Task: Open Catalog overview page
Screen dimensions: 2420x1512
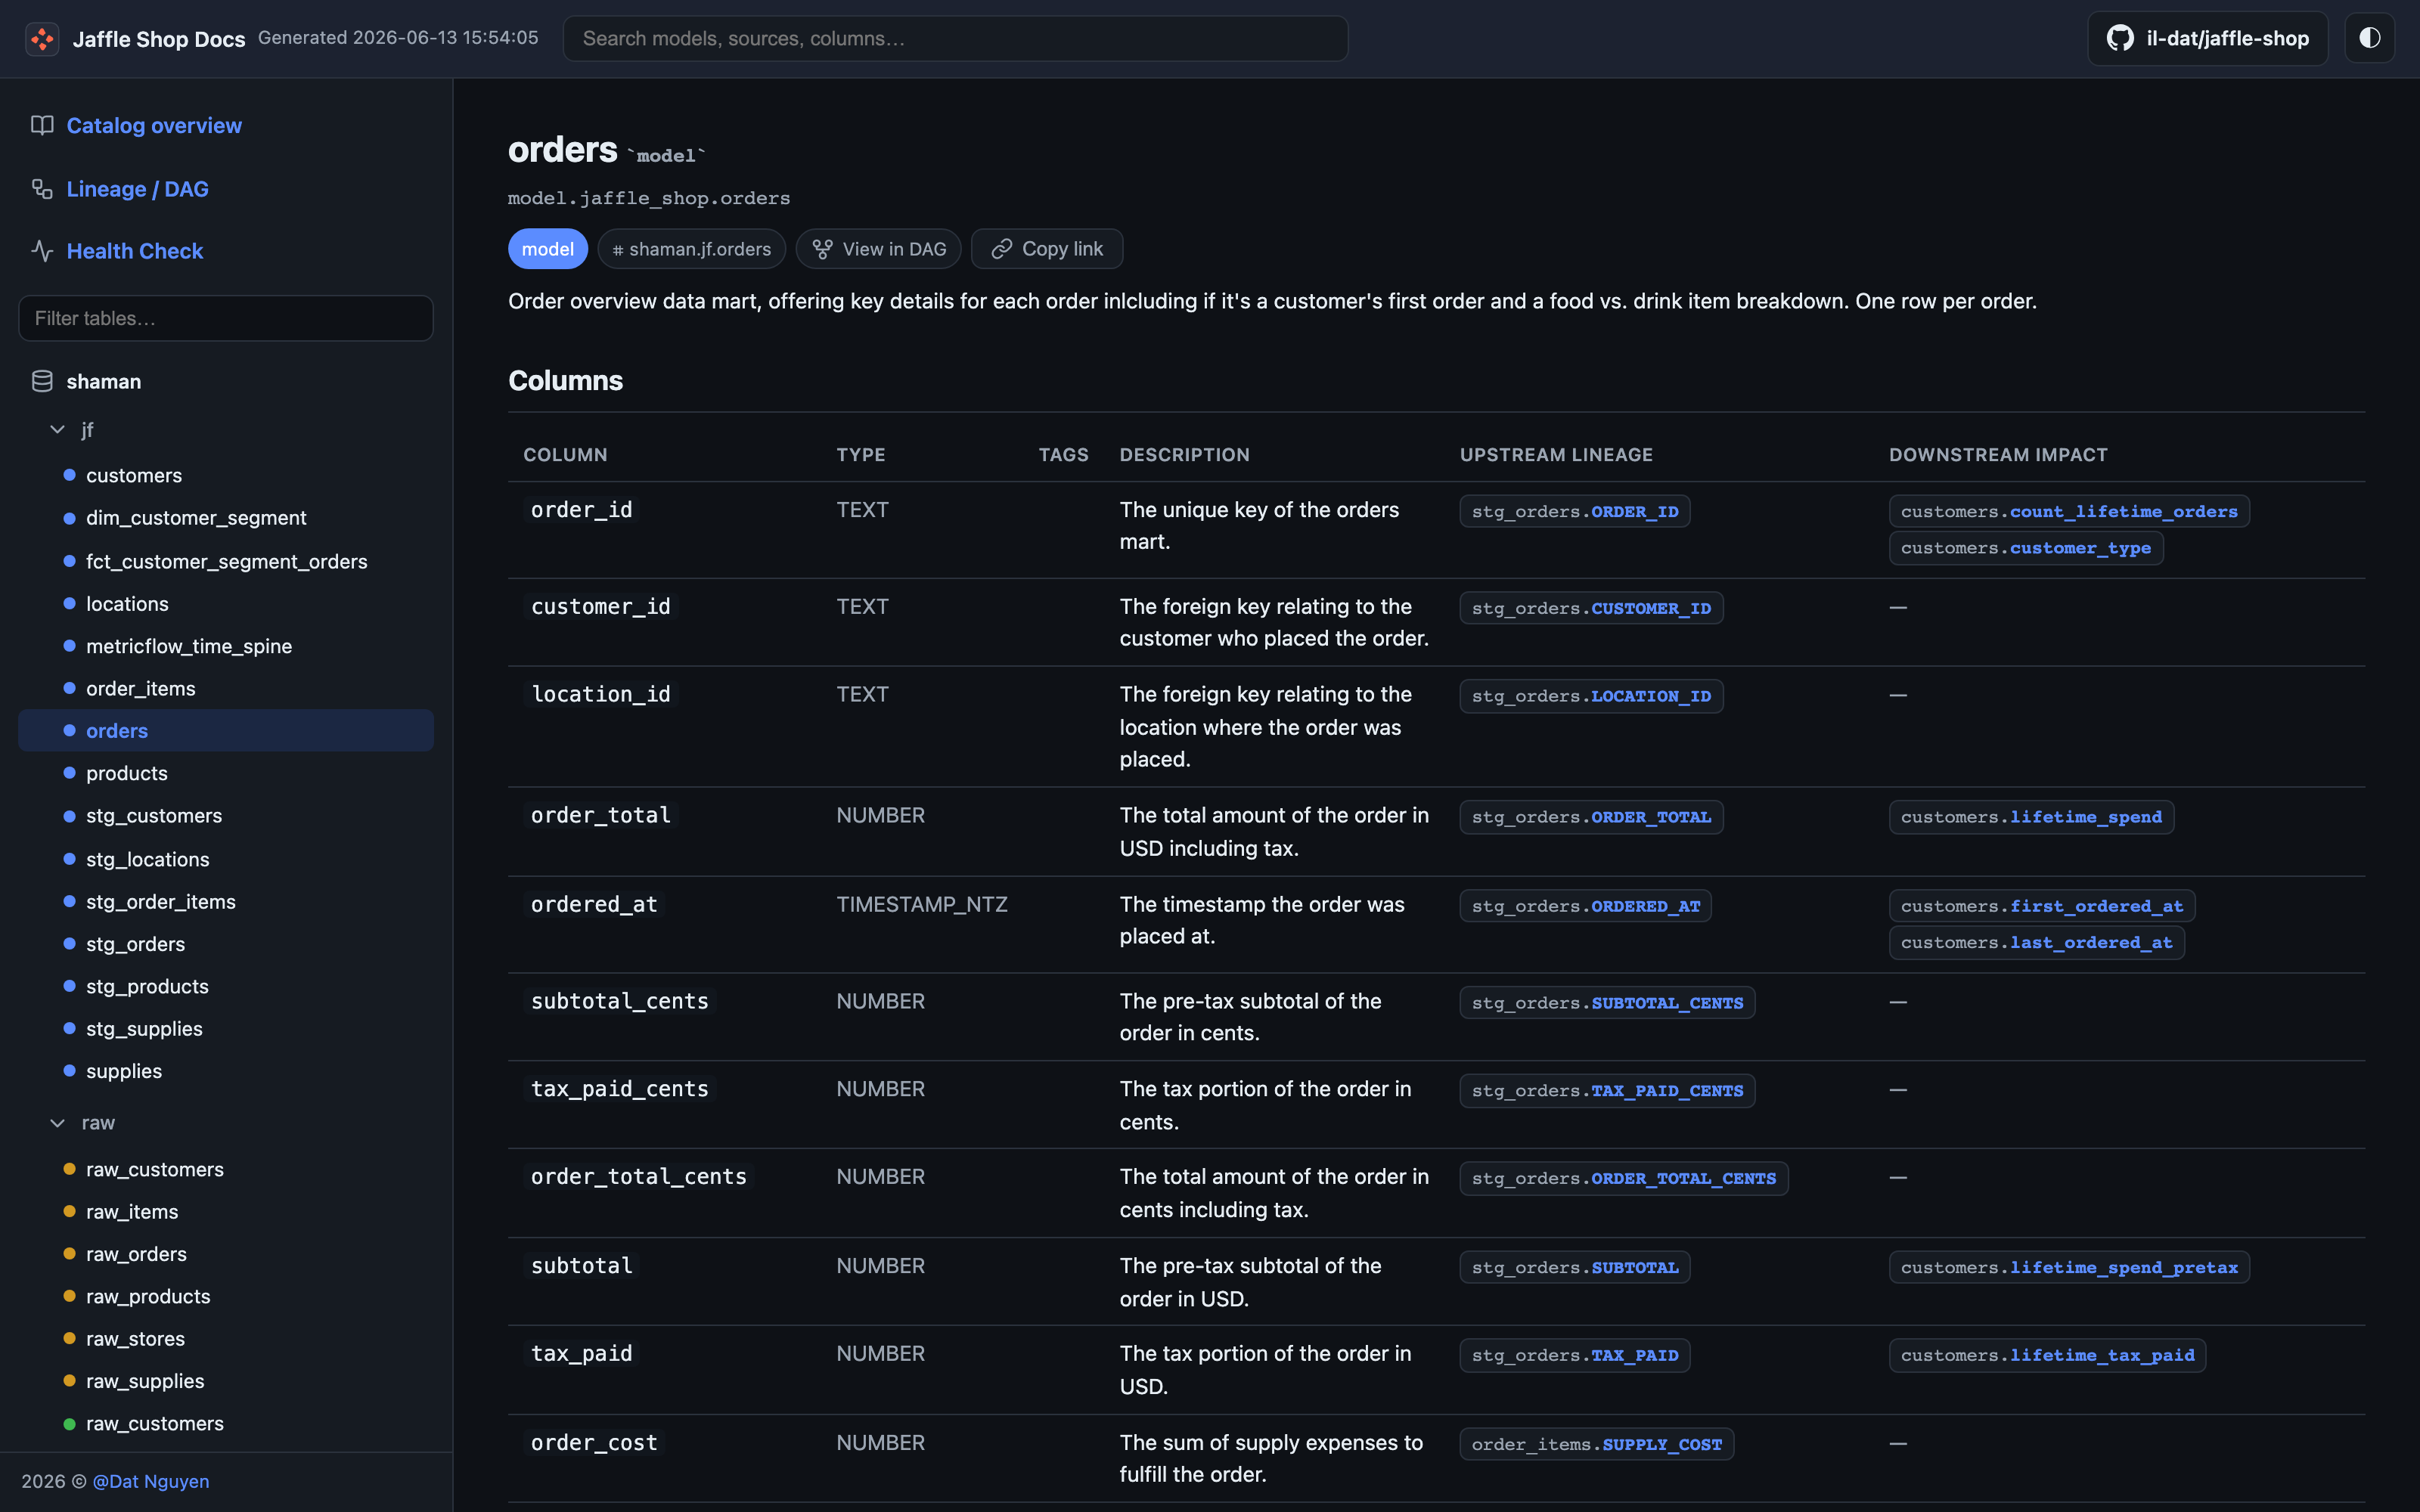Action: [154, 125]
